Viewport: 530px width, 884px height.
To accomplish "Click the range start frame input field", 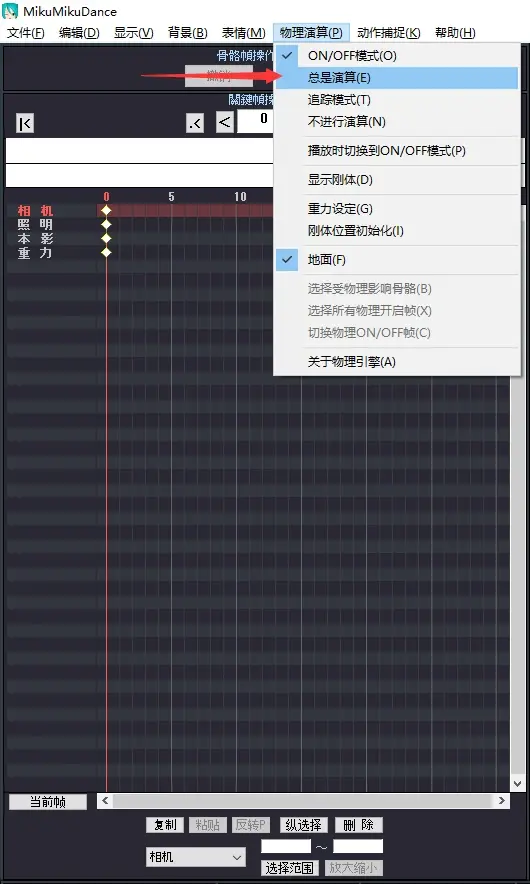I will (286, 846).
